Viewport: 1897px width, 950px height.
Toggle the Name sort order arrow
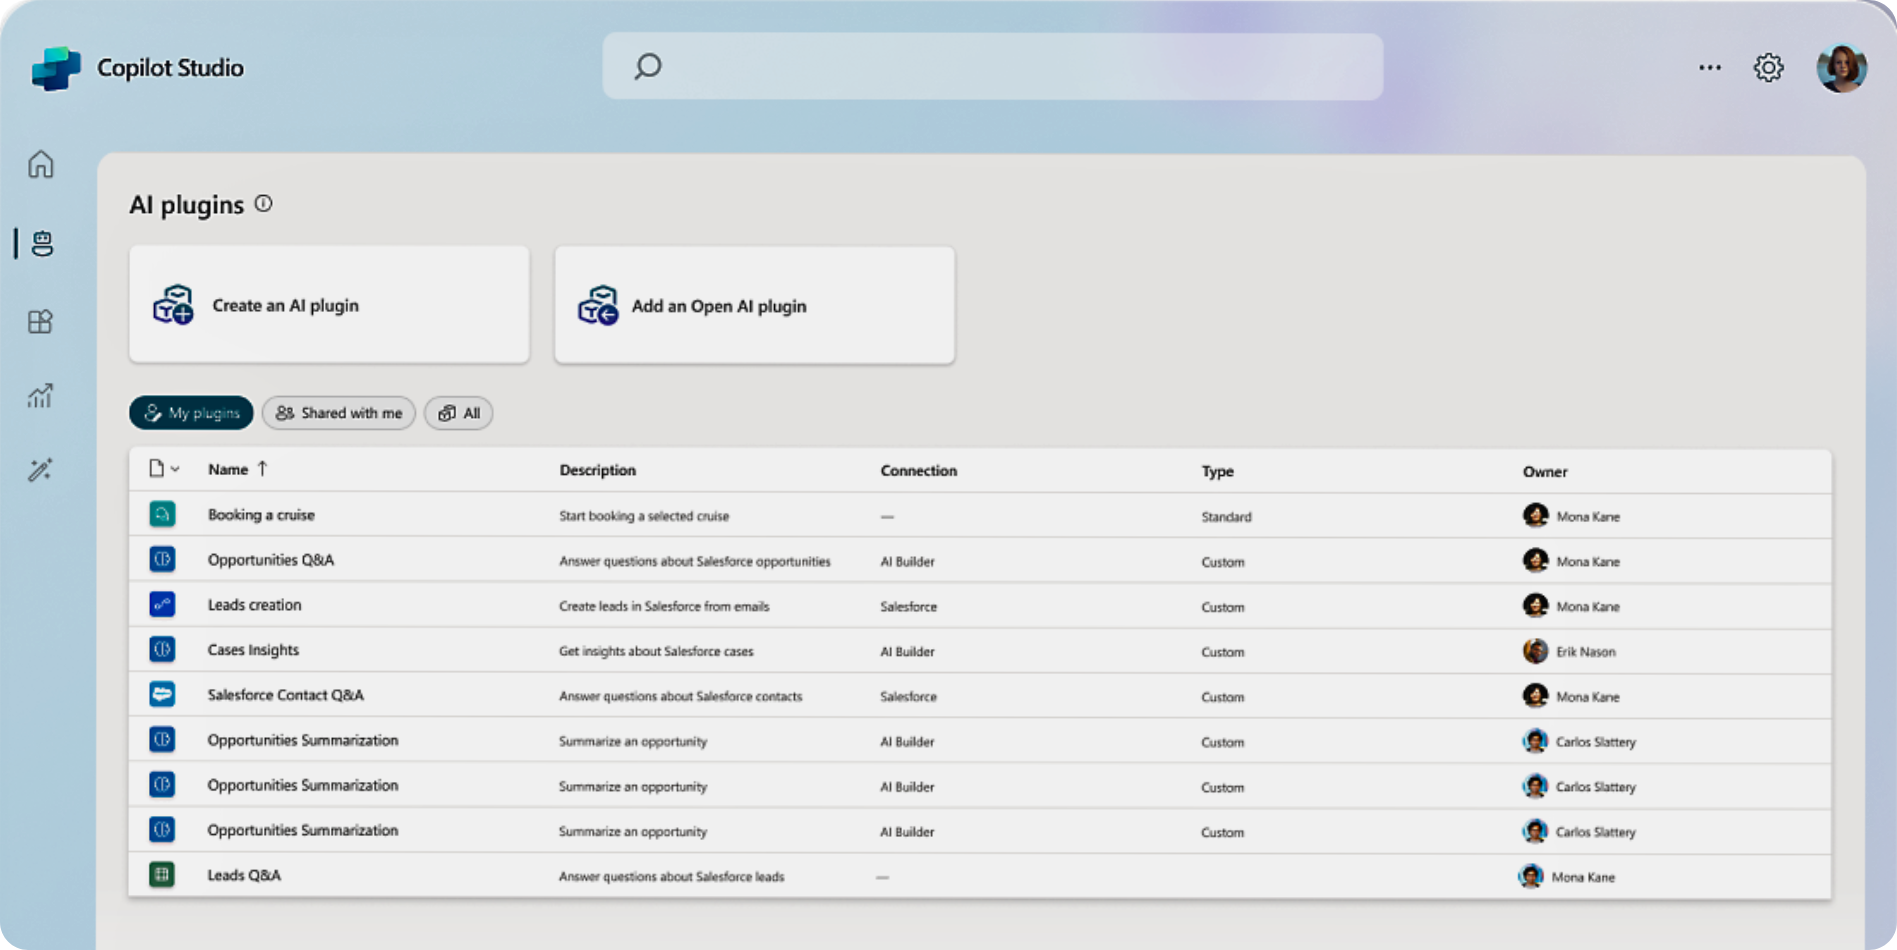[263, 468]
